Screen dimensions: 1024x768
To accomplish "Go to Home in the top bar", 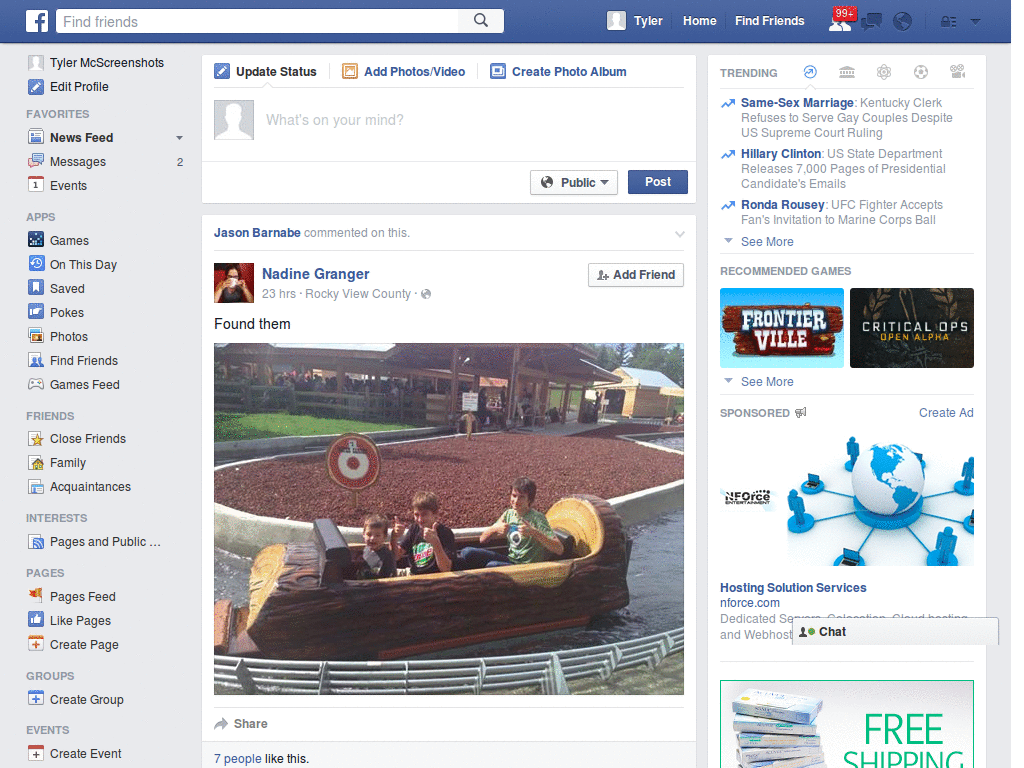I will (699, 21).
